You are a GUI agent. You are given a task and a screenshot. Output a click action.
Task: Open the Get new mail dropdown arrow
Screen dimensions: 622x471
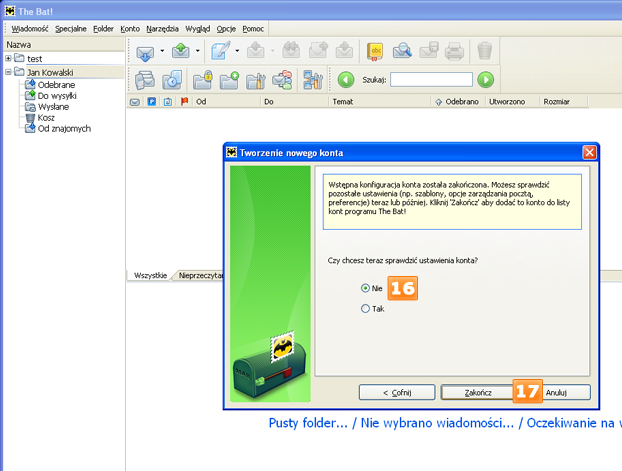tap(162, 51)
